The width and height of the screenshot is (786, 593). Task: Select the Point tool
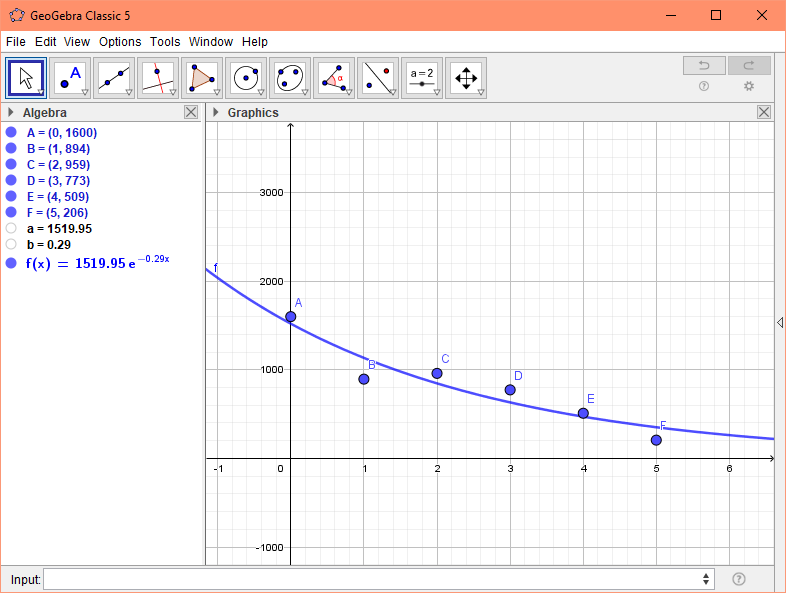pyautogui.click(x=70, y=78)
